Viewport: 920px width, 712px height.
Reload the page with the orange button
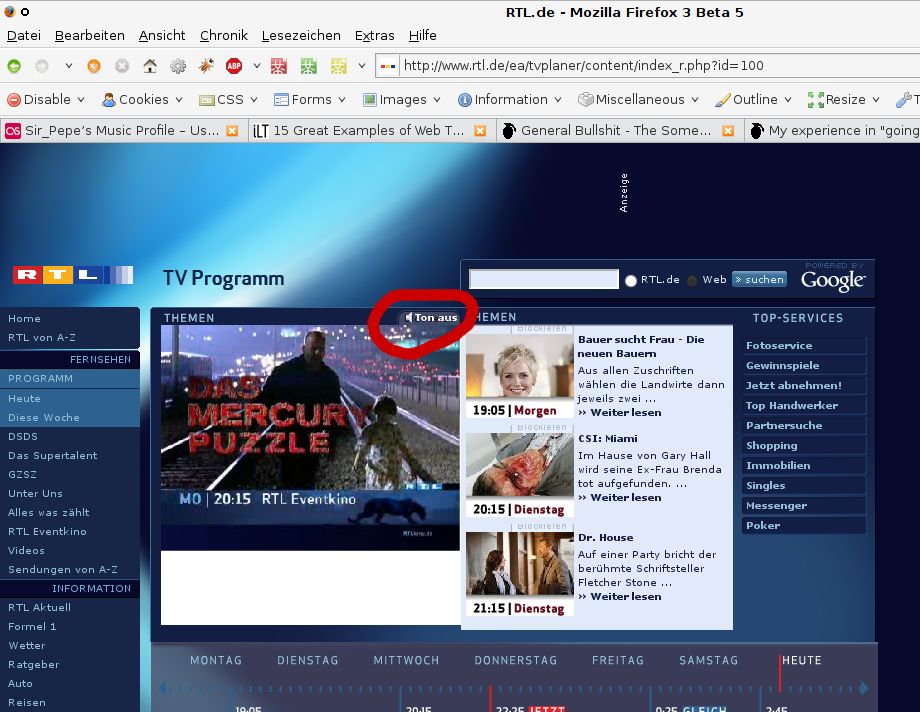tap(94, 66)
